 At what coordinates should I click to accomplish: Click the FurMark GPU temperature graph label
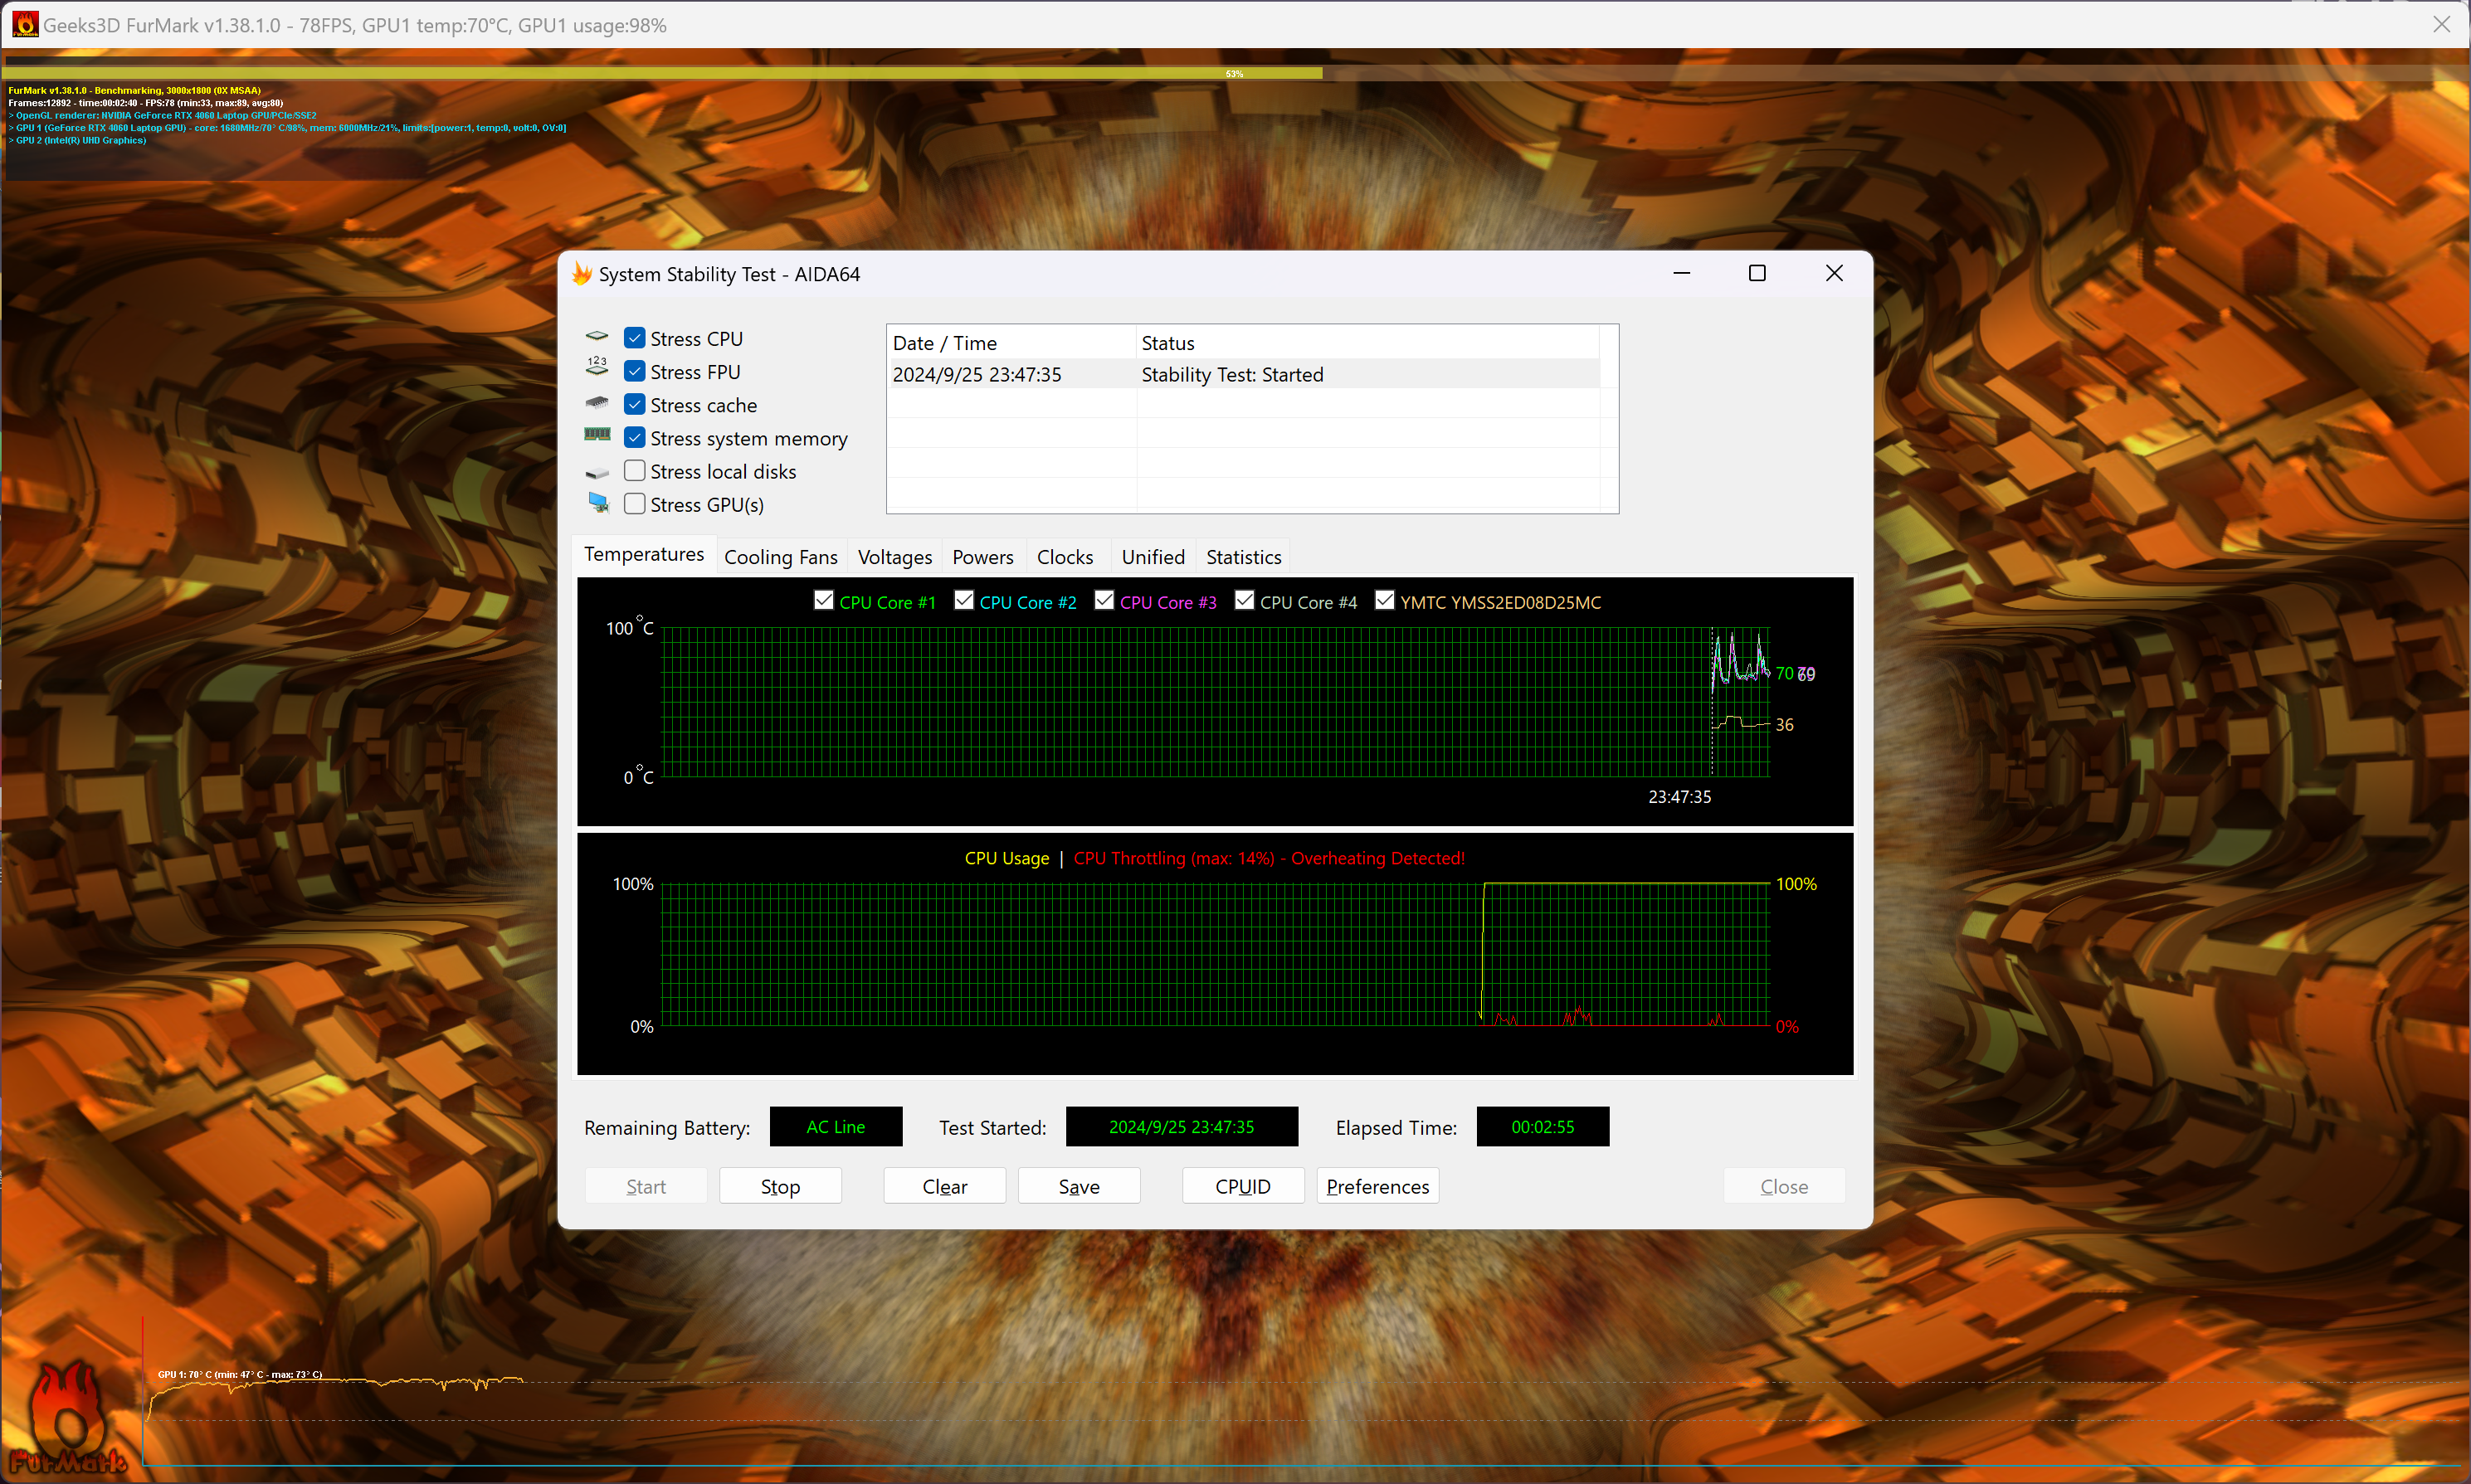point(240,1374)
